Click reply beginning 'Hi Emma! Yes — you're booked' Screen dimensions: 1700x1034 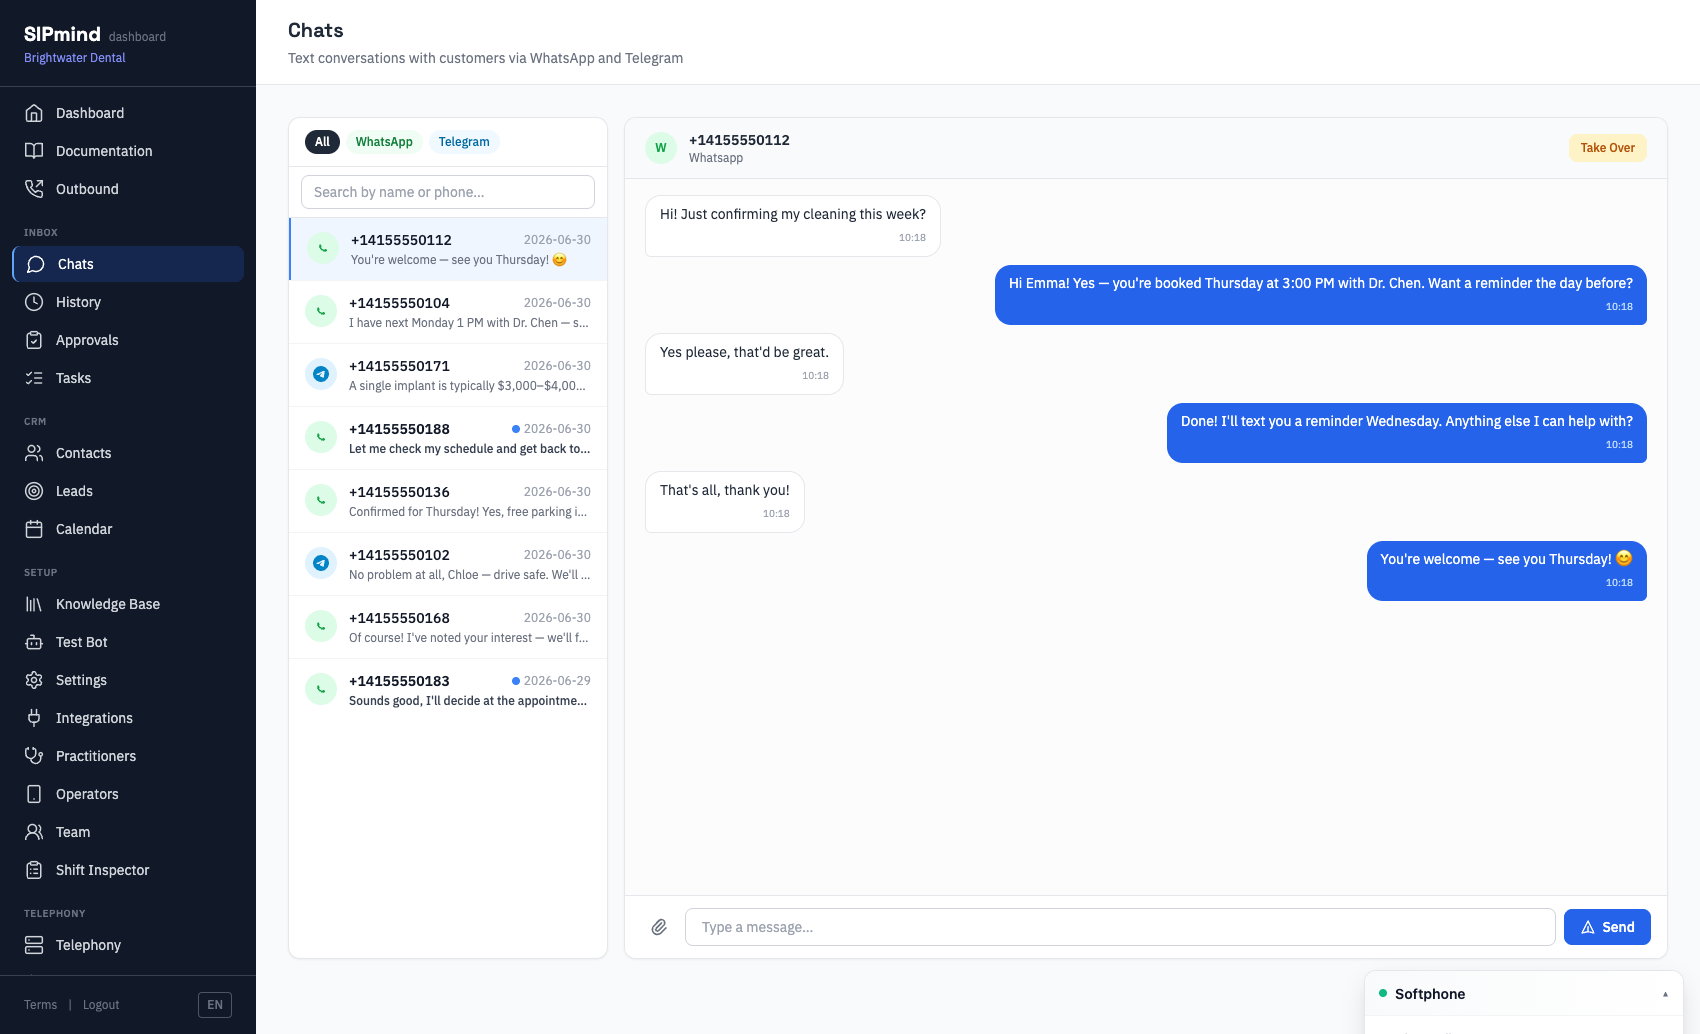pos(1320,295)
